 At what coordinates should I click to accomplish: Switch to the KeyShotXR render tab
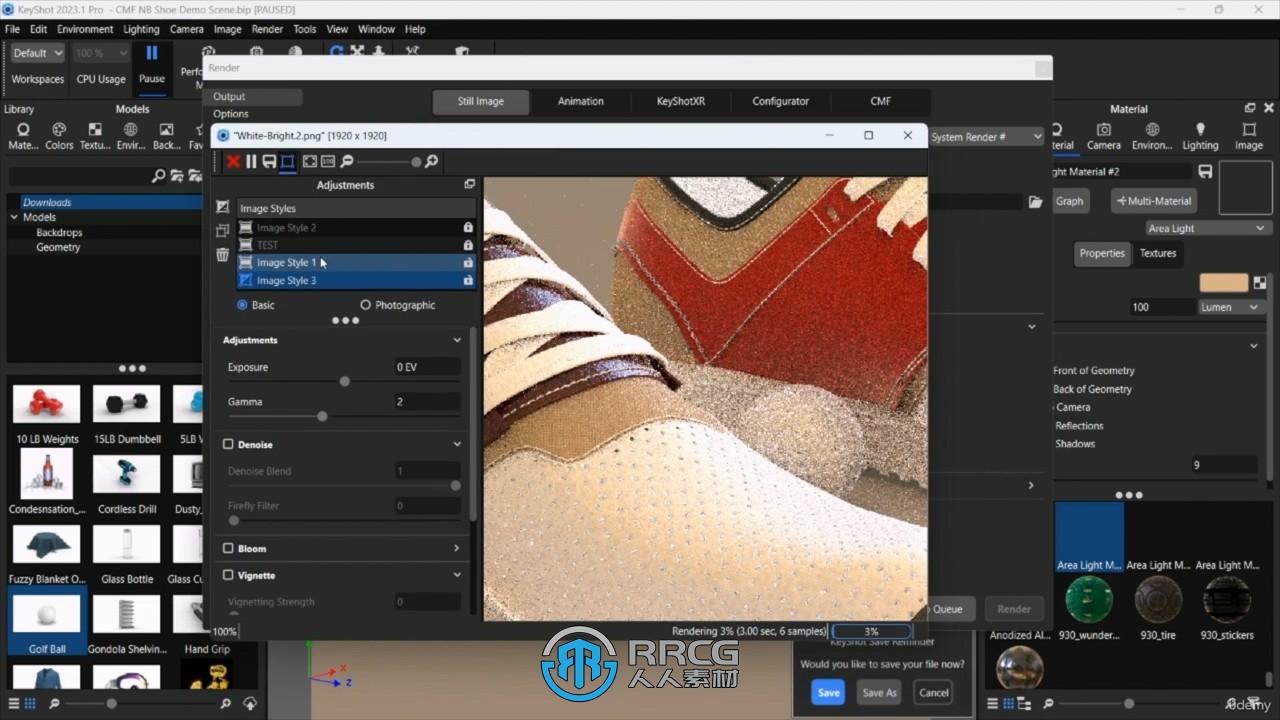[681, 101]
